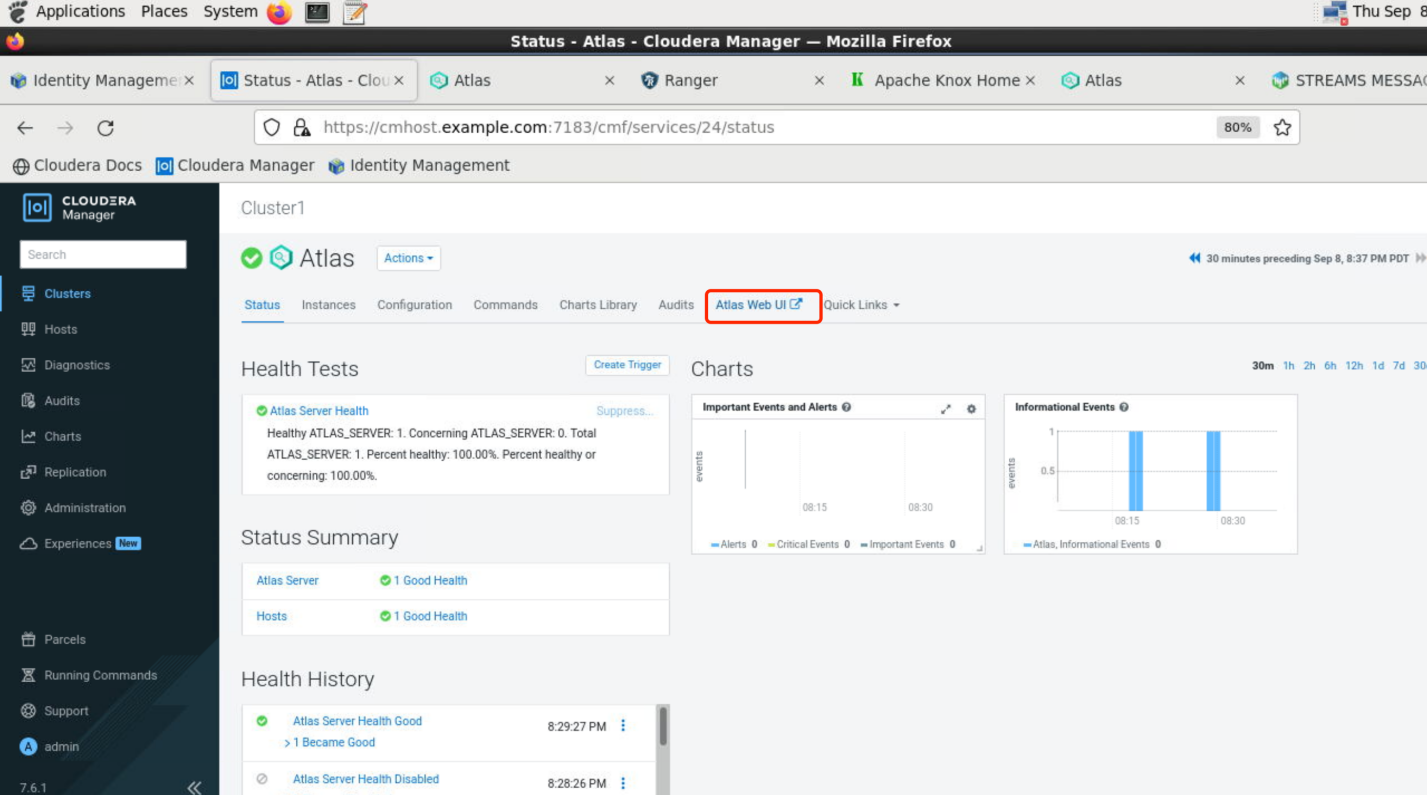Select the Charts Library tab

tap(598, 305)
